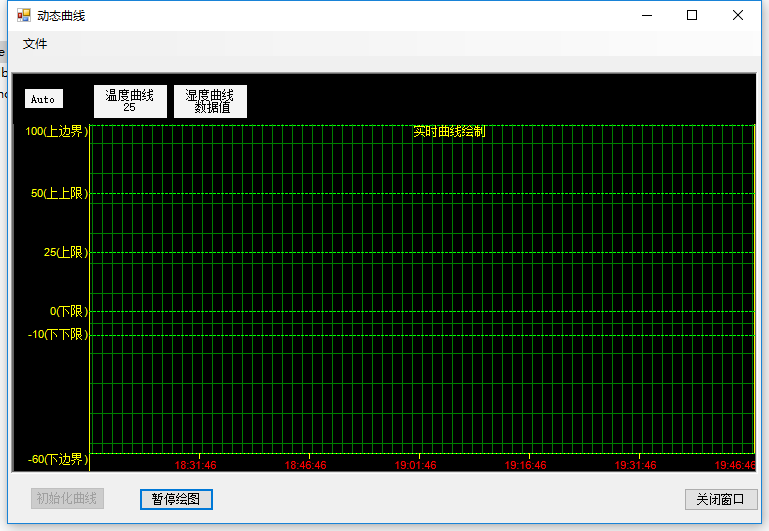Click the 25(上限) axis label
The image size is (769, 531).
66,252
